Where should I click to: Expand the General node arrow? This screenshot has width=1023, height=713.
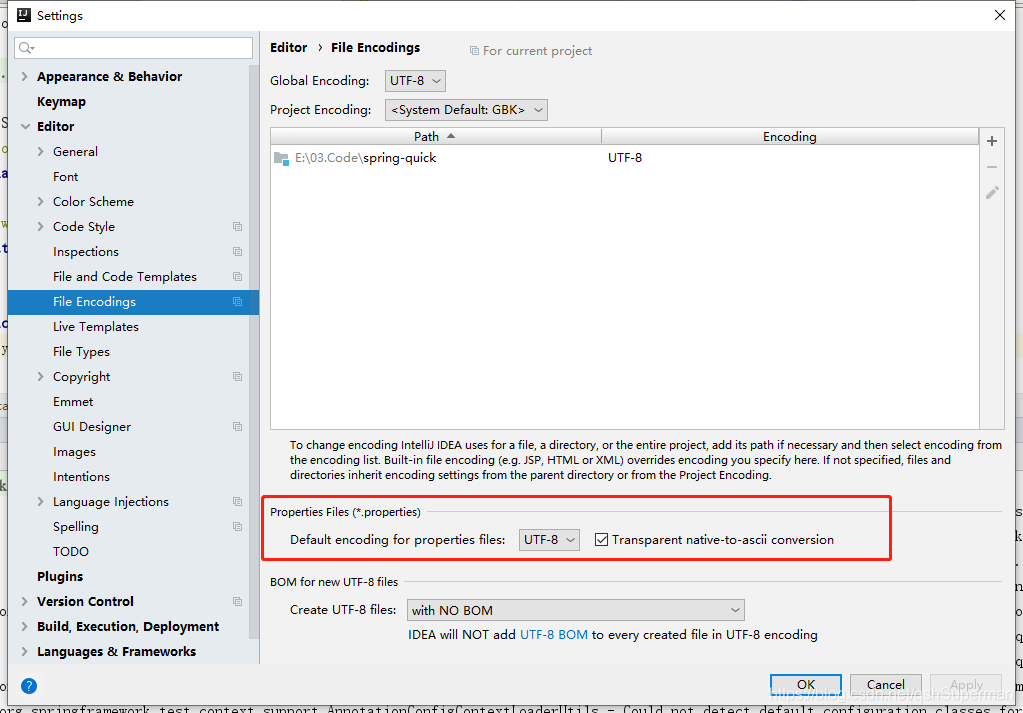40,151
